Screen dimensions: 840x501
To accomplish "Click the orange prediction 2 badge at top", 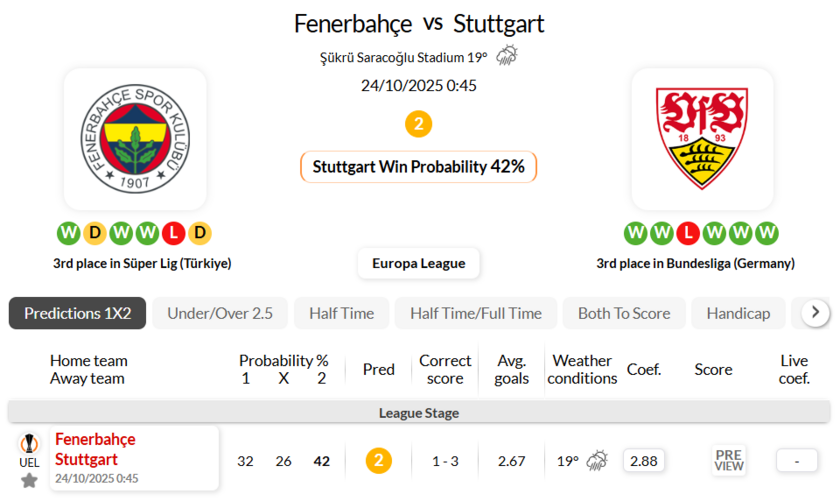I will pos(419,124).
